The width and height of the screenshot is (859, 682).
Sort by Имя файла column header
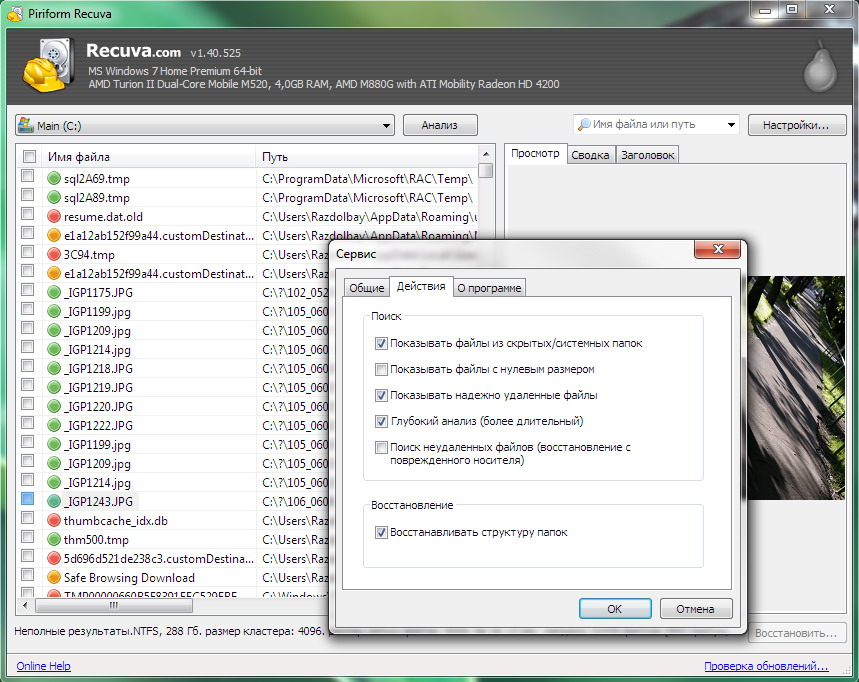coord(149,157)
